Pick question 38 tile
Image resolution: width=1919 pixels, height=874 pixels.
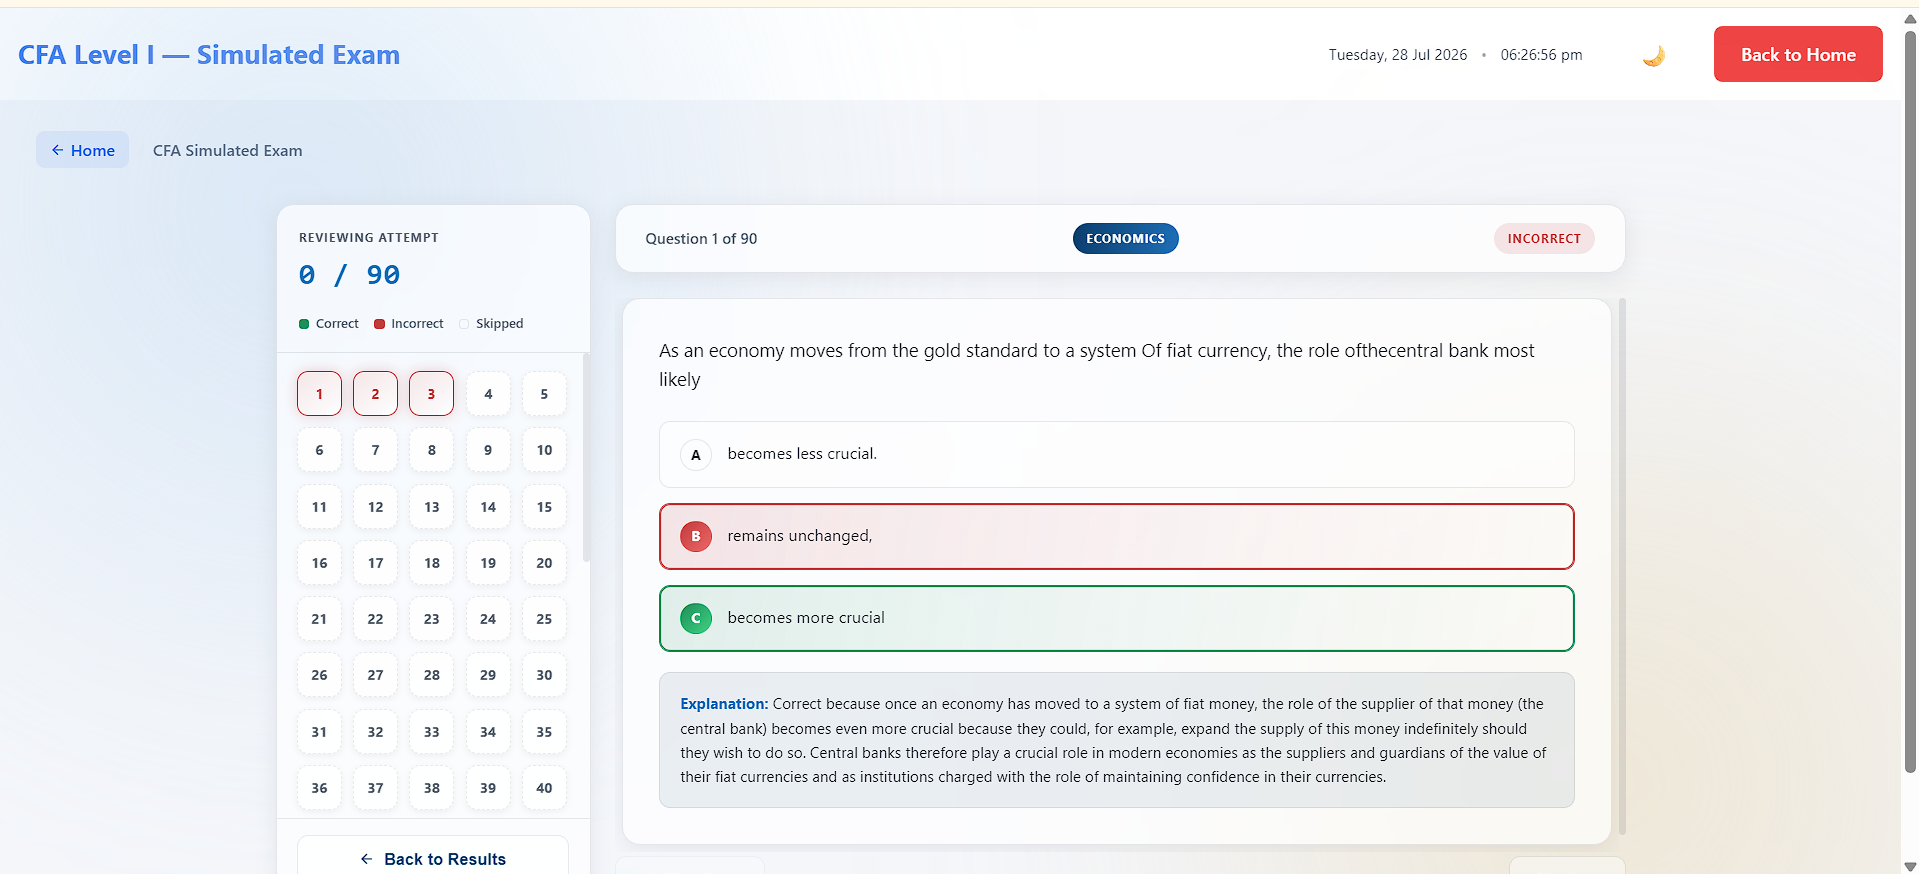click(431, 788)
